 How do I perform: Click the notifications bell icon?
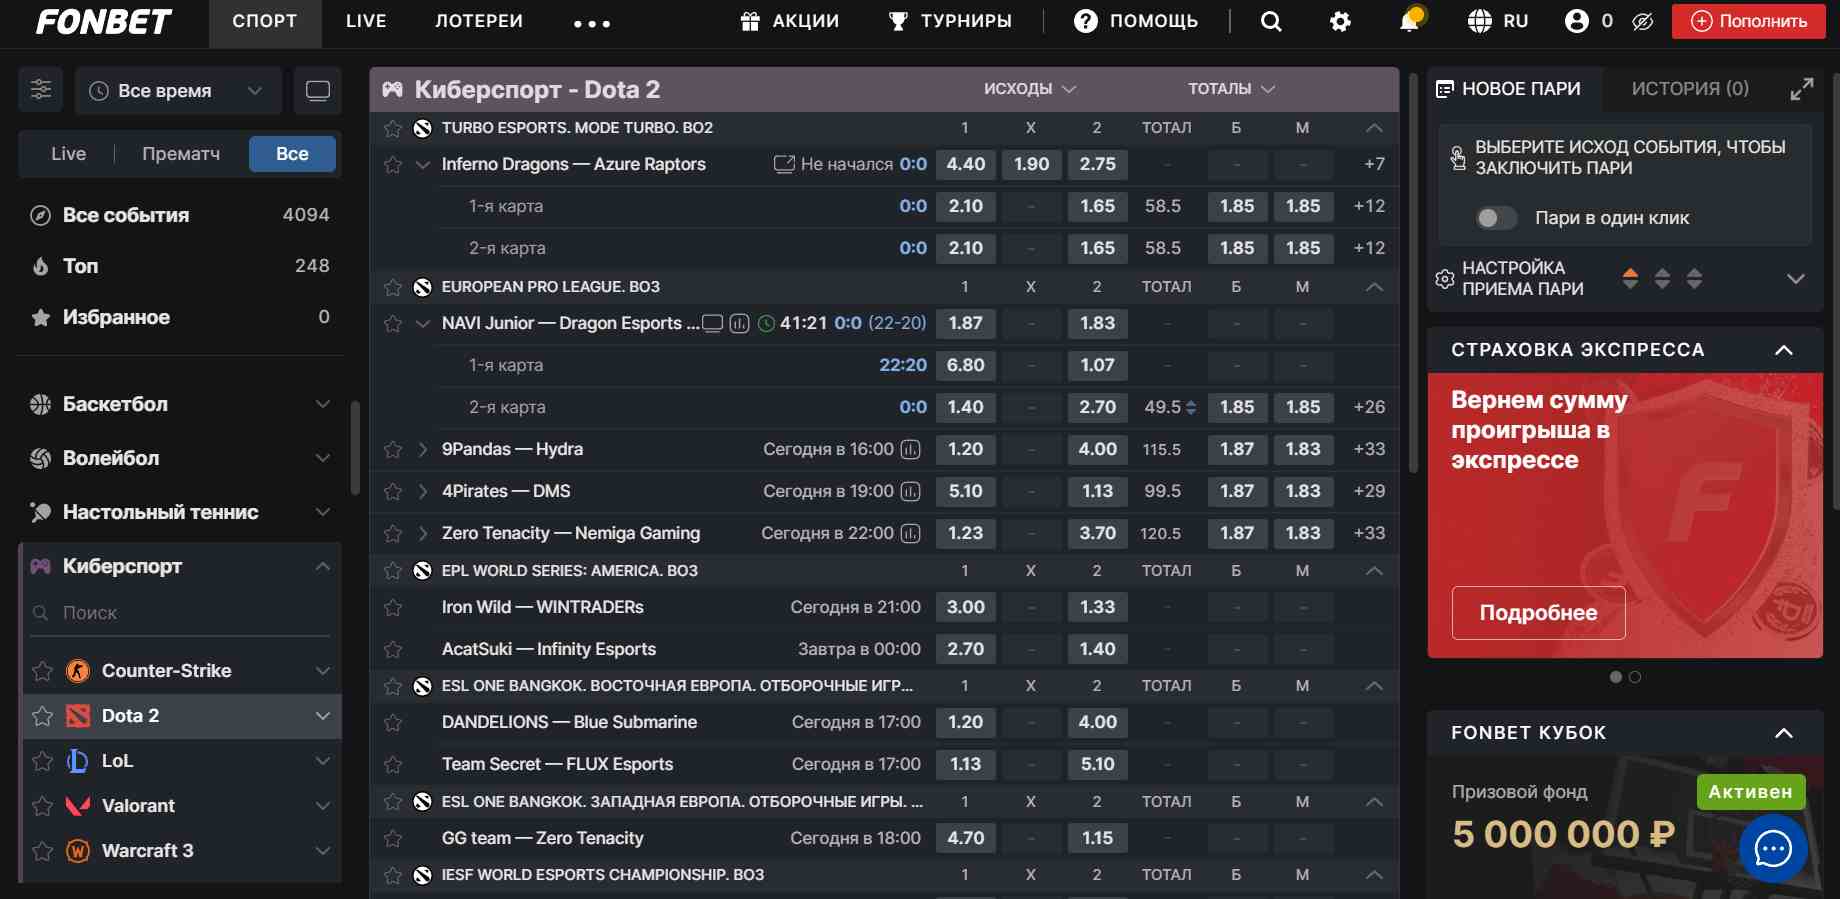coord(1409,22)
